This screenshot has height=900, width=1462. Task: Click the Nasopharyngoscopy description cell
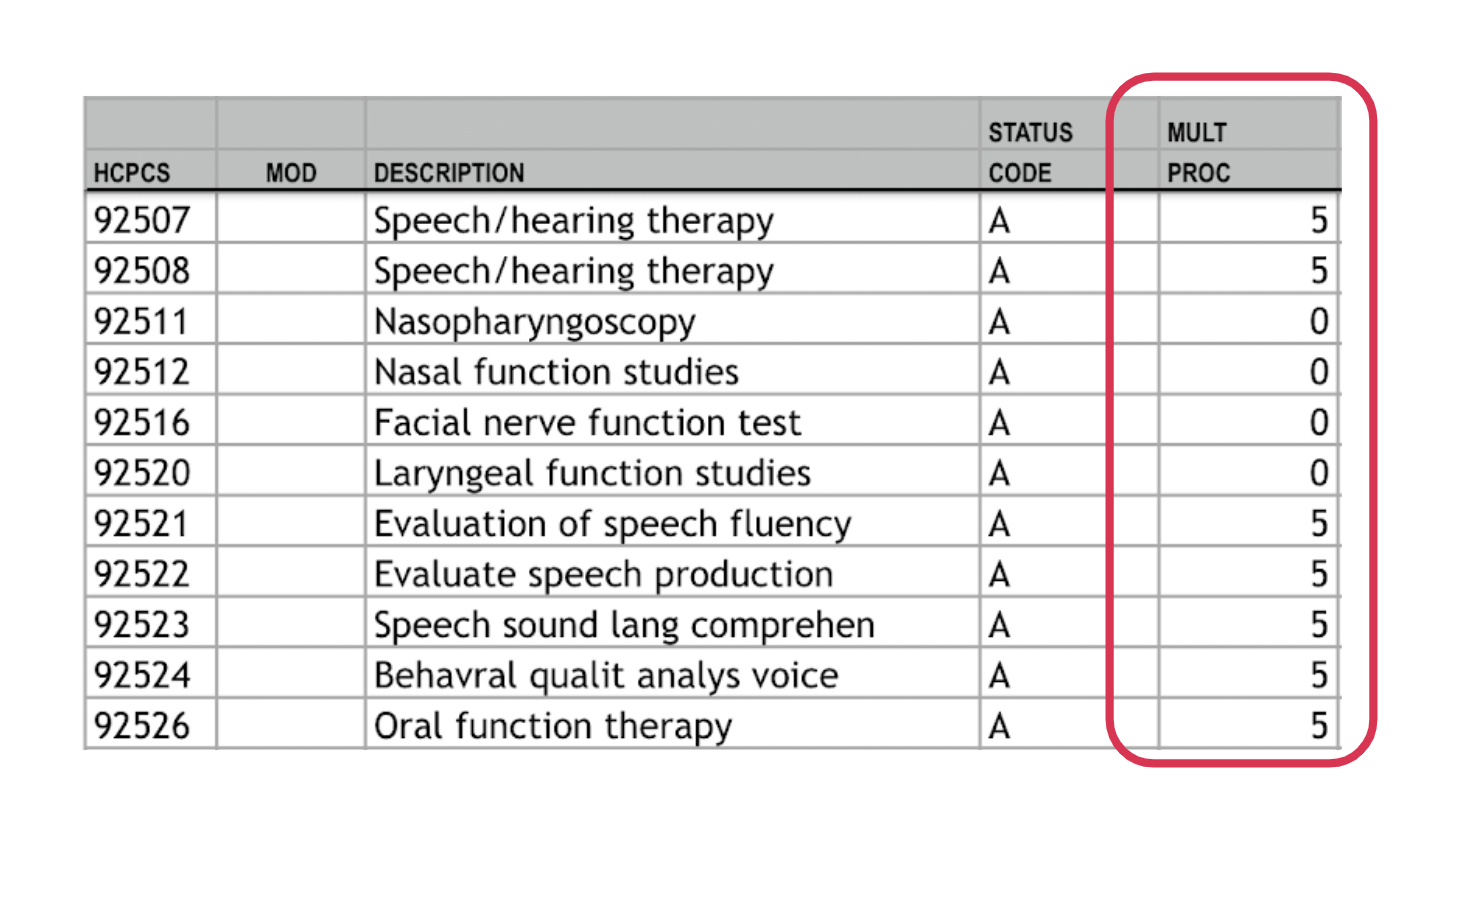click(x=672, y=320)
